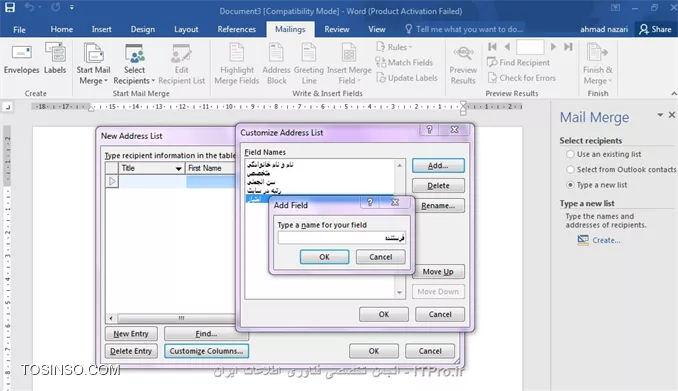The image size is (678, 391).
Task: Click the Save icon in quick access toolbar
Action: tap(10, 7)
